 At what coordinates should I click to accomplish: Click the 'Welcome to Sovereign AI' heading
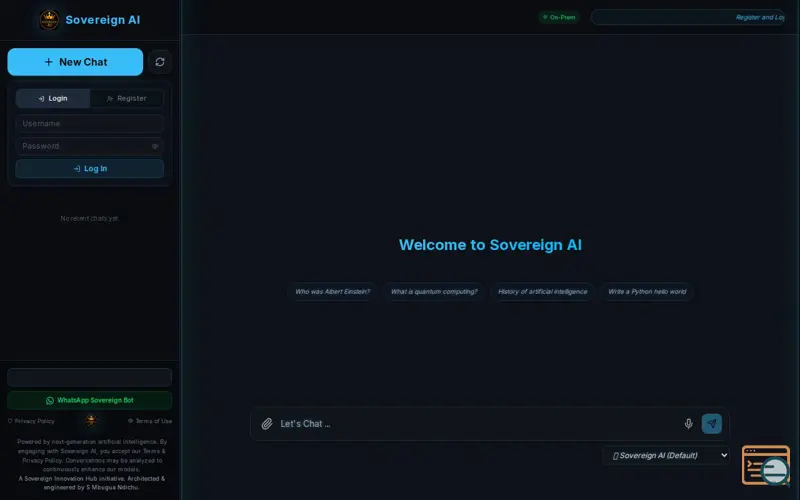coord(490,245)
